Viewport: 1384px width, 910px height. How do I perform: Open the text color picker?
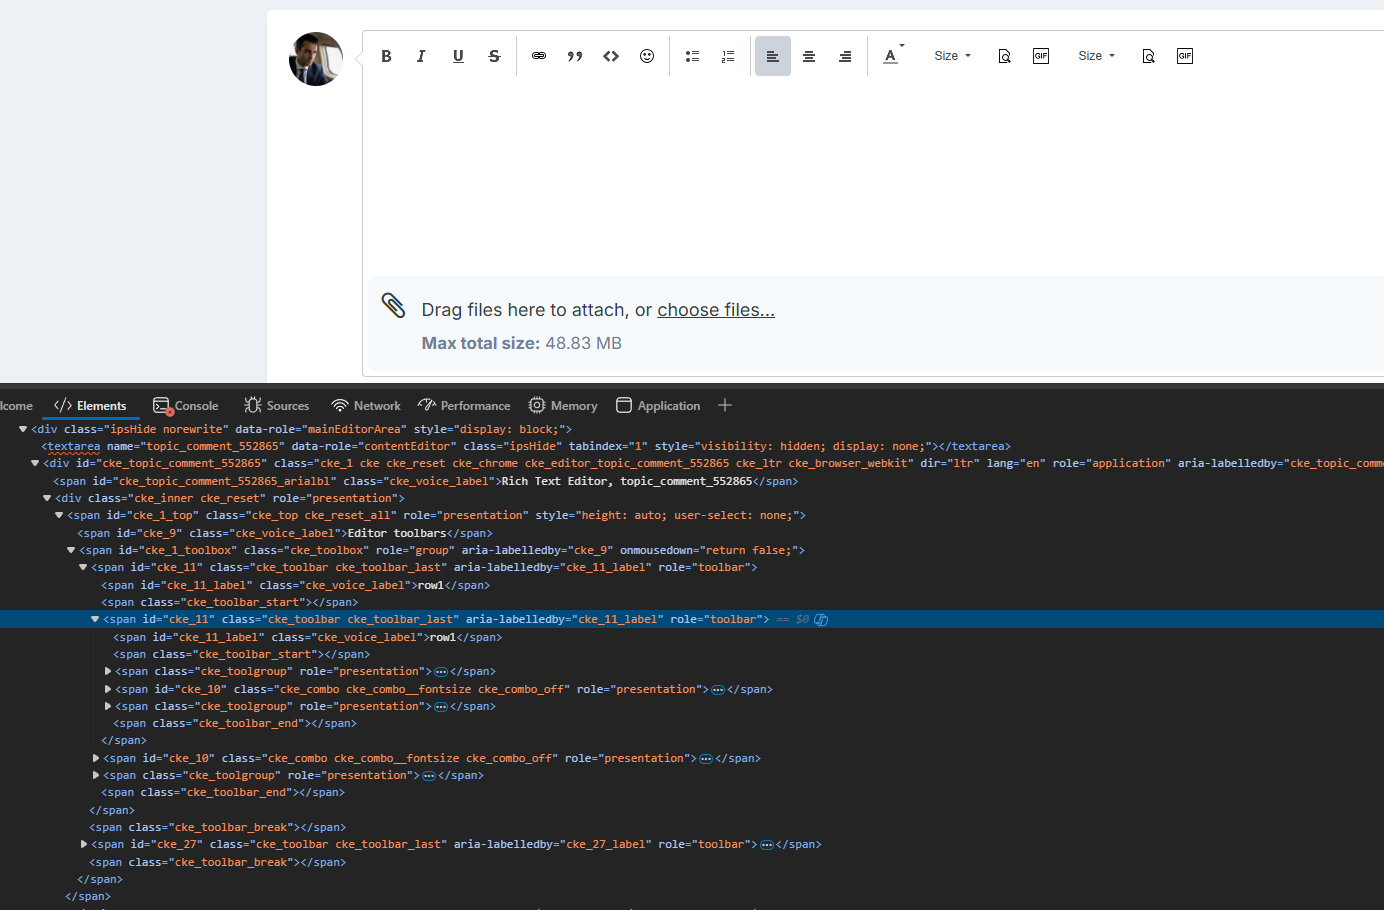(x=892, y=56)
